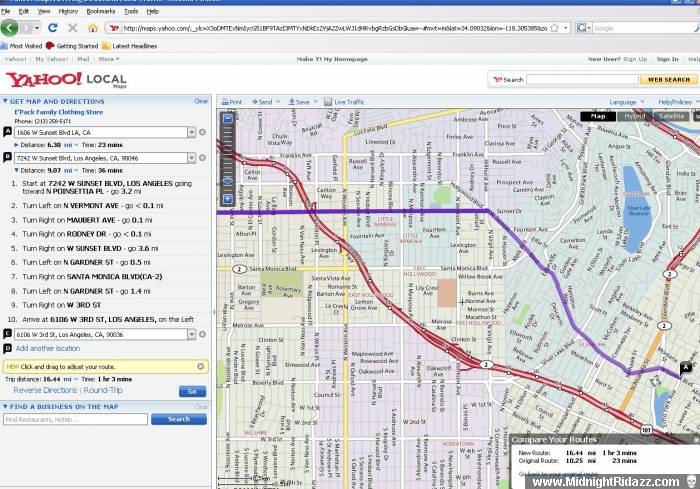
Task: Open the Tools menu
Action: point(131,11)
